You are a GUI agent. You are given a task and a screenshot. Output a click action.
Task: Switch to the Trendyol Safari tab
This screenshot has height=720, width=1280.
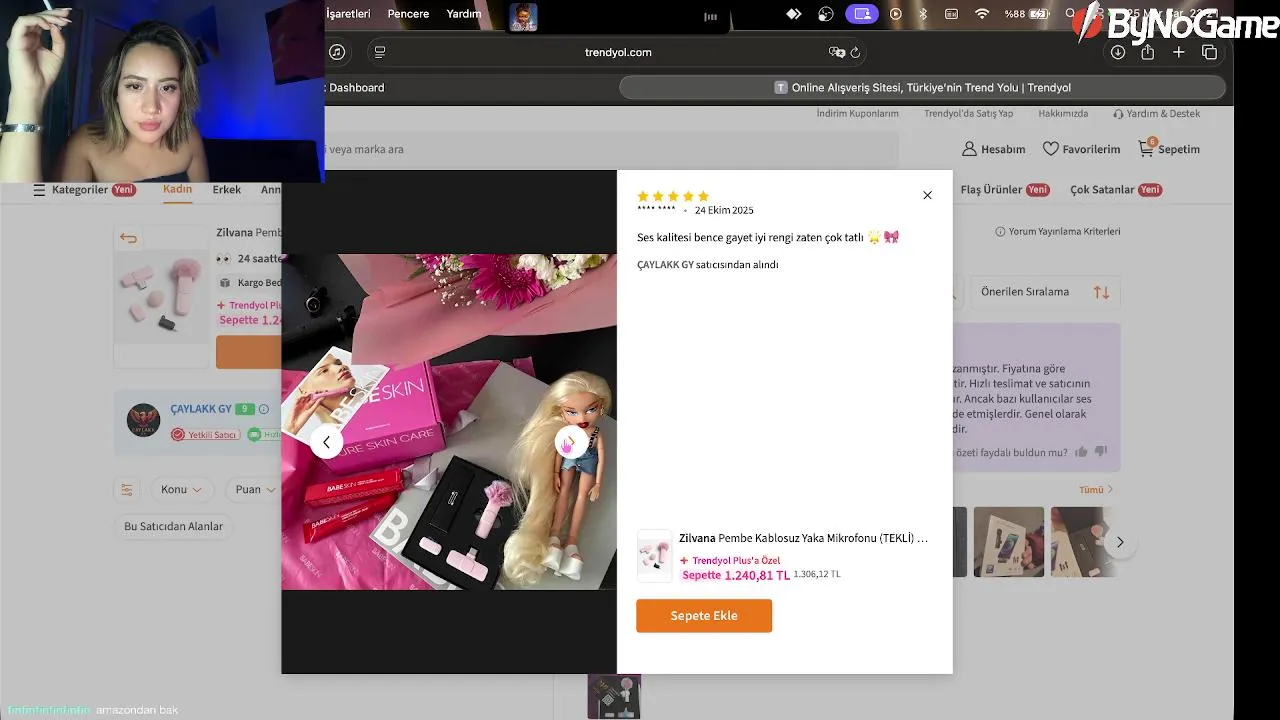pos(922,88)
